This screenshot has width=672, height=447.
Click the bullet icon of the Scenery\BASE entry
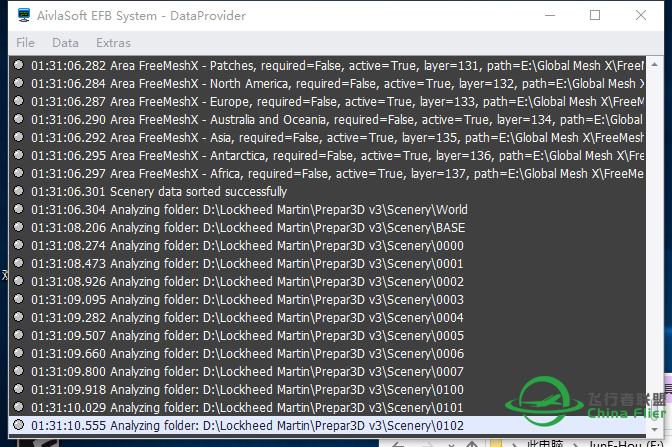tap(18, 227)
